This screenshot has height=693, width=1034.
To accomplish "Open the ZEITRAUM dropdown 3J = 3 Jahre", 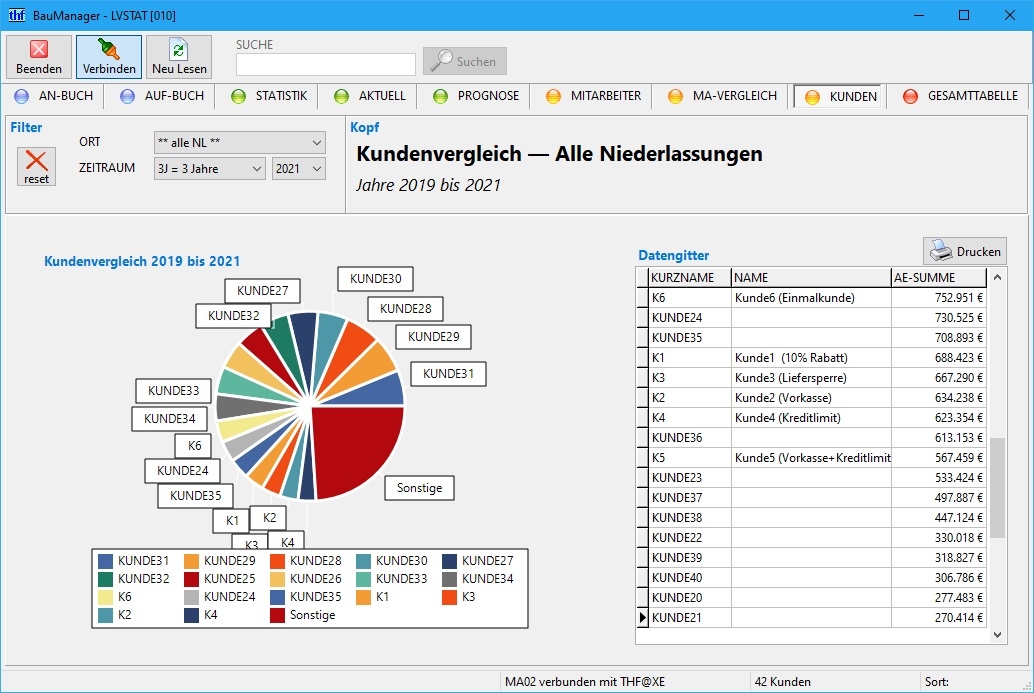I will click(x=210, y=169).
